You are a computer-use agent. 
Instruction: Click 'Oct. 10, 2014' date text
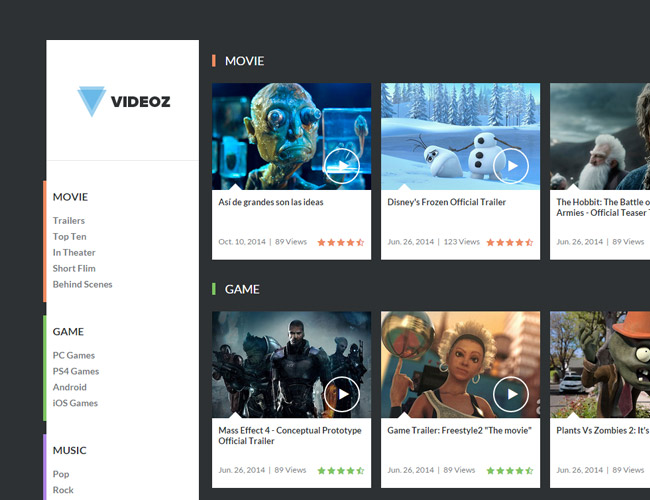(242, 242)
